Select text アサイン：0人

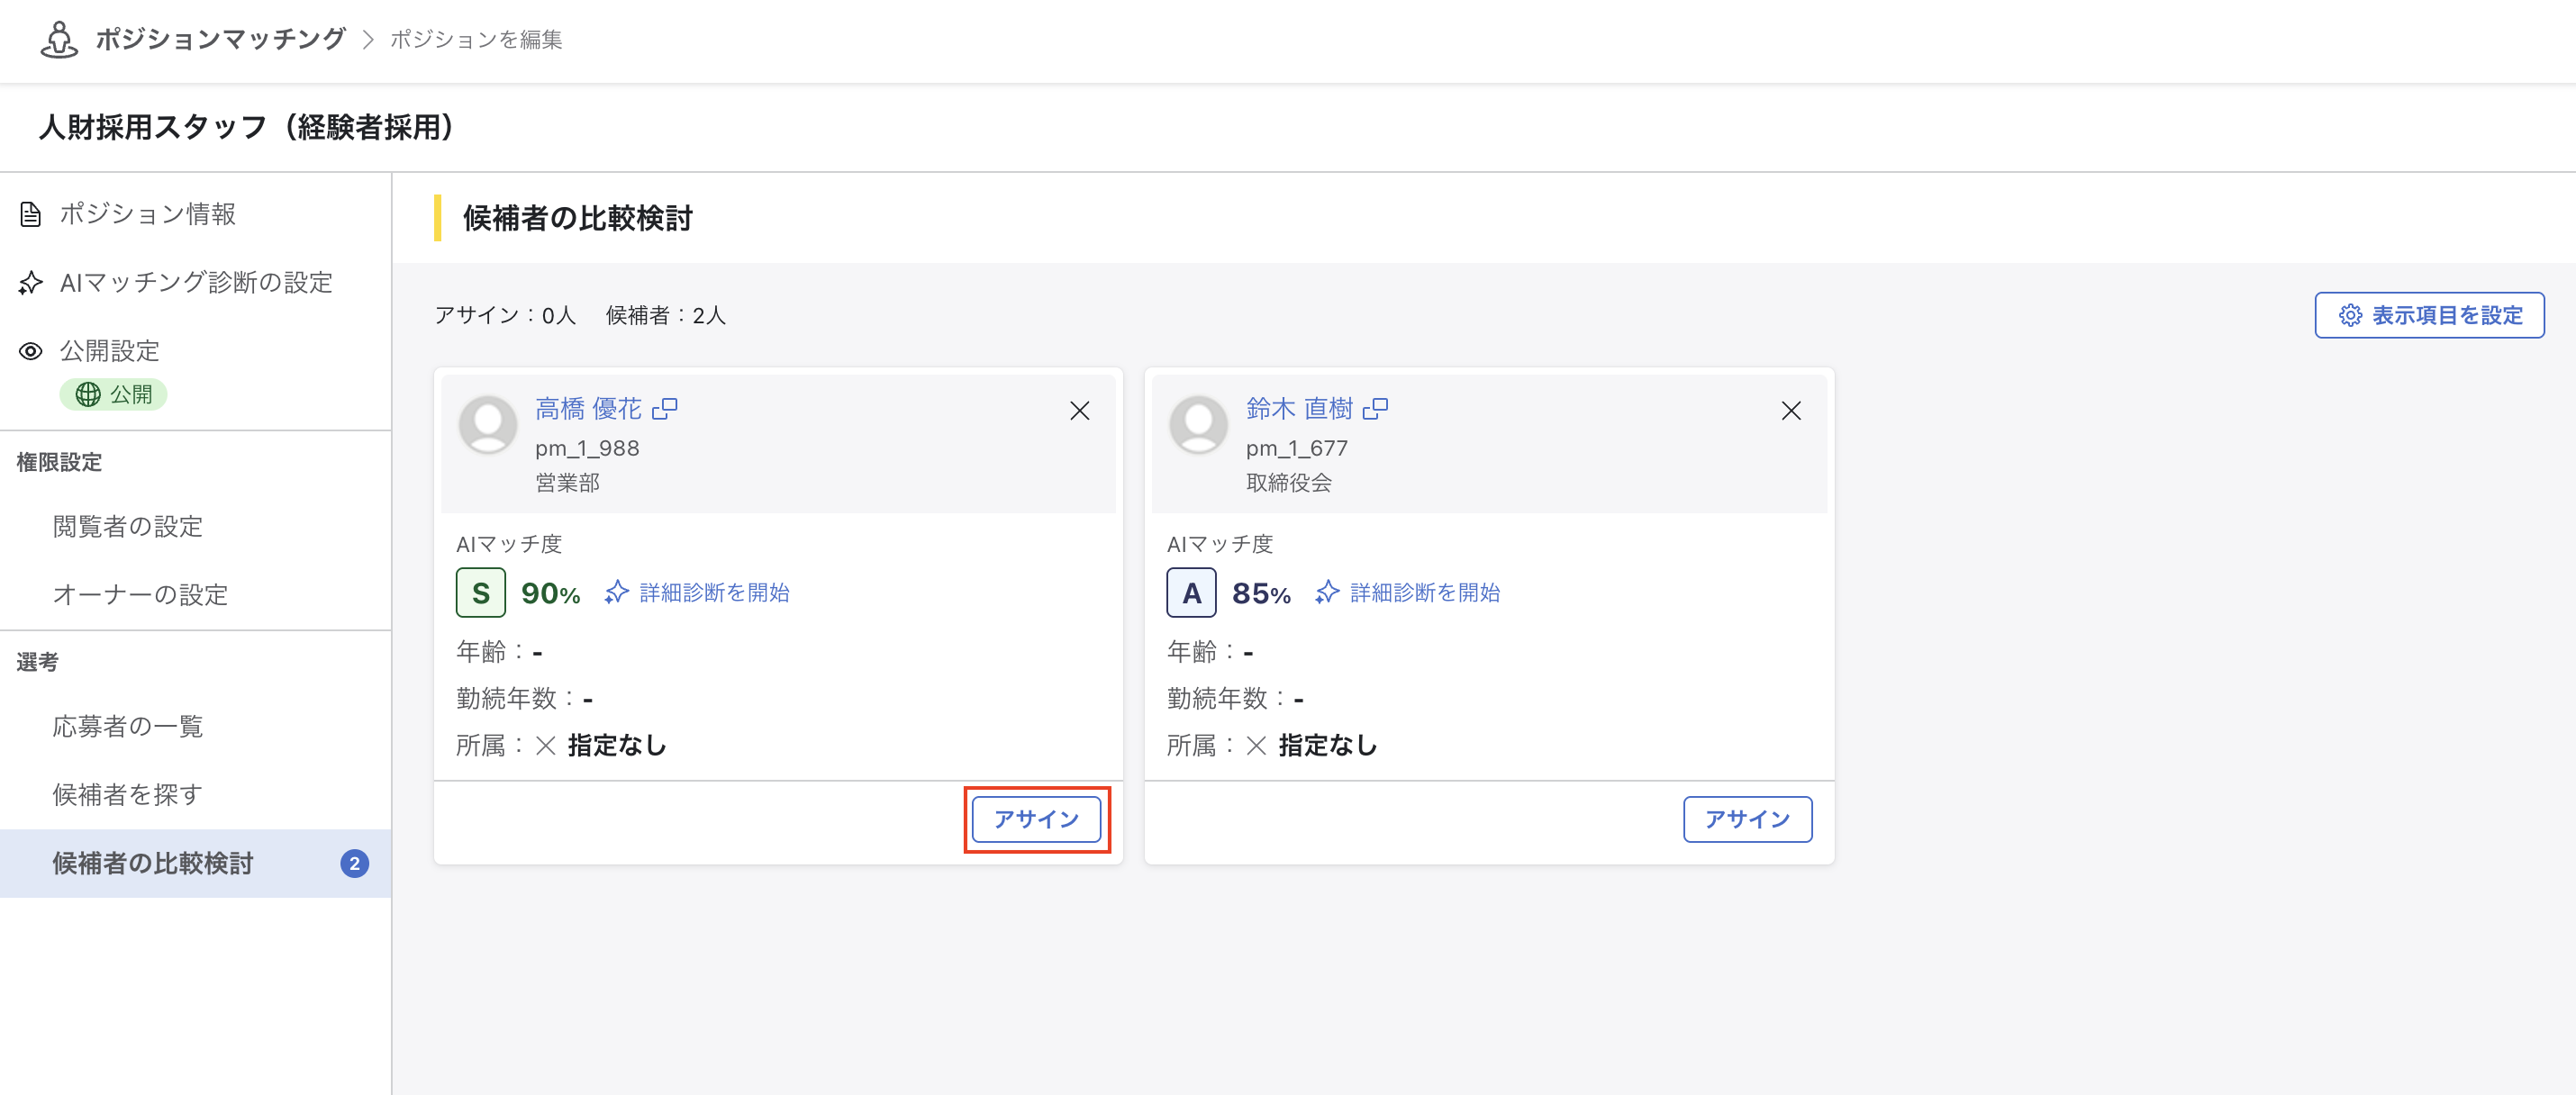505,316
